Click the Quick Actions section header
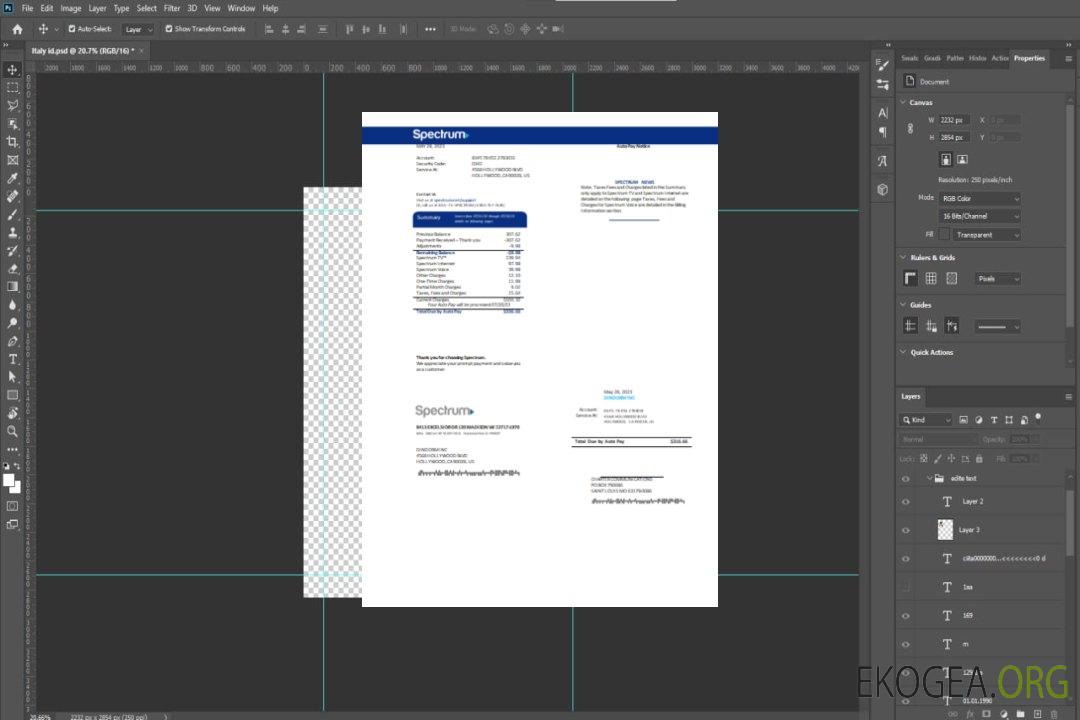1080x720 pixels. (931, 352)
